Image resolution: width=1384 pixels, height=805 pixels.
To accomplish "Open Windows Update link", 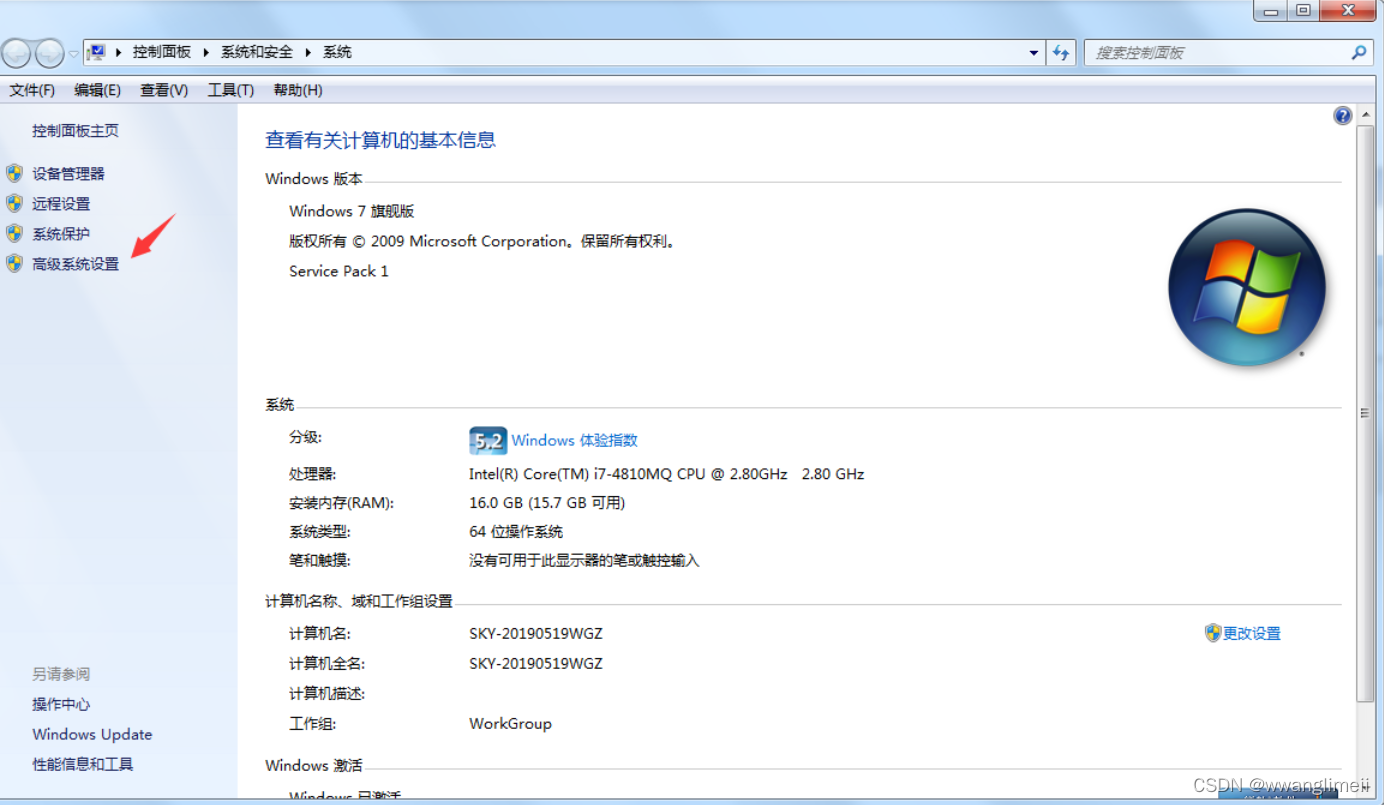I will click(92, 734).
